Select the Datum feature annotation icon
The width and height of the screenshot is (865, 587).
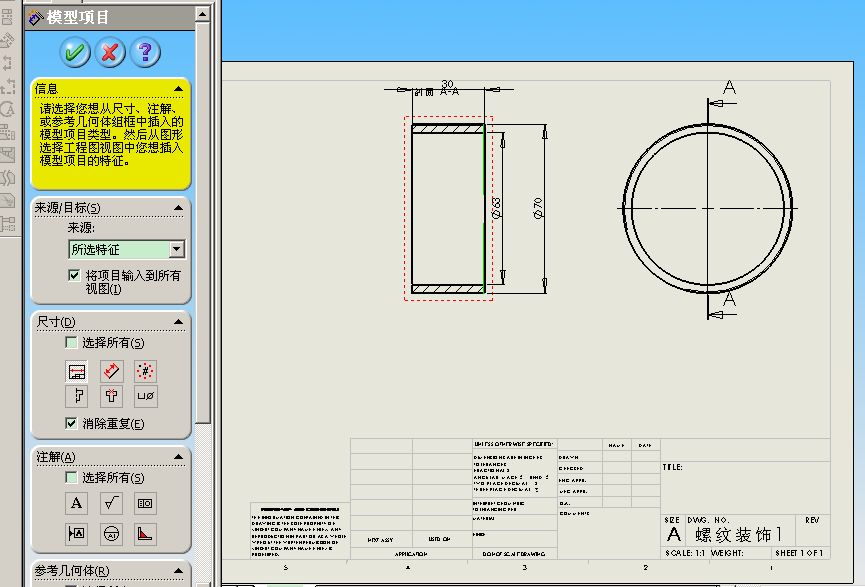pos(77,533)
